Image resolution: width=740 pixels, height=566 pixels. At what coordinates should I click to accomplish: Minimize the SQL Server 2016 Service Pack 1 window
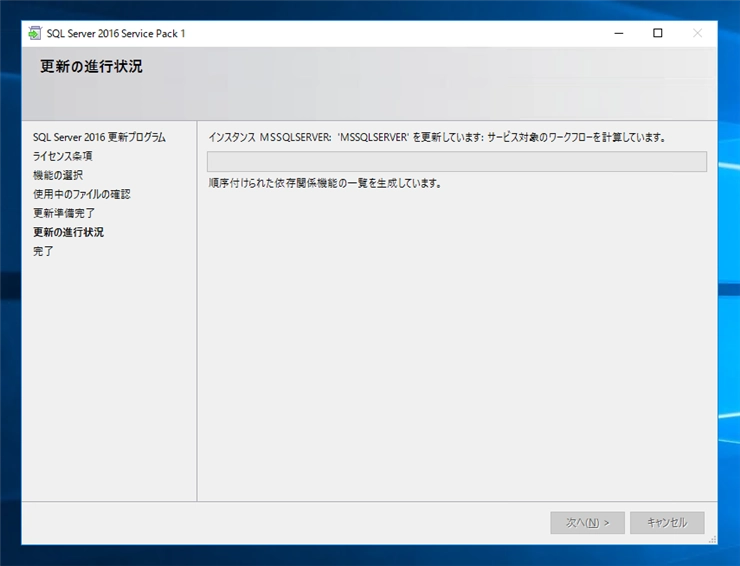tap(619, 34)
